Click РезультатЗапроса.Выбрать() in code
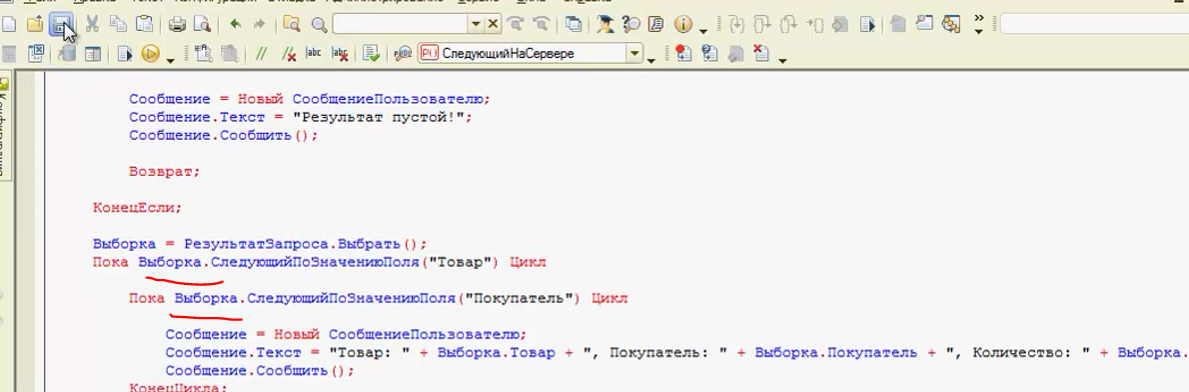This screenshot has height=392, width=1189. coord(301,244)
